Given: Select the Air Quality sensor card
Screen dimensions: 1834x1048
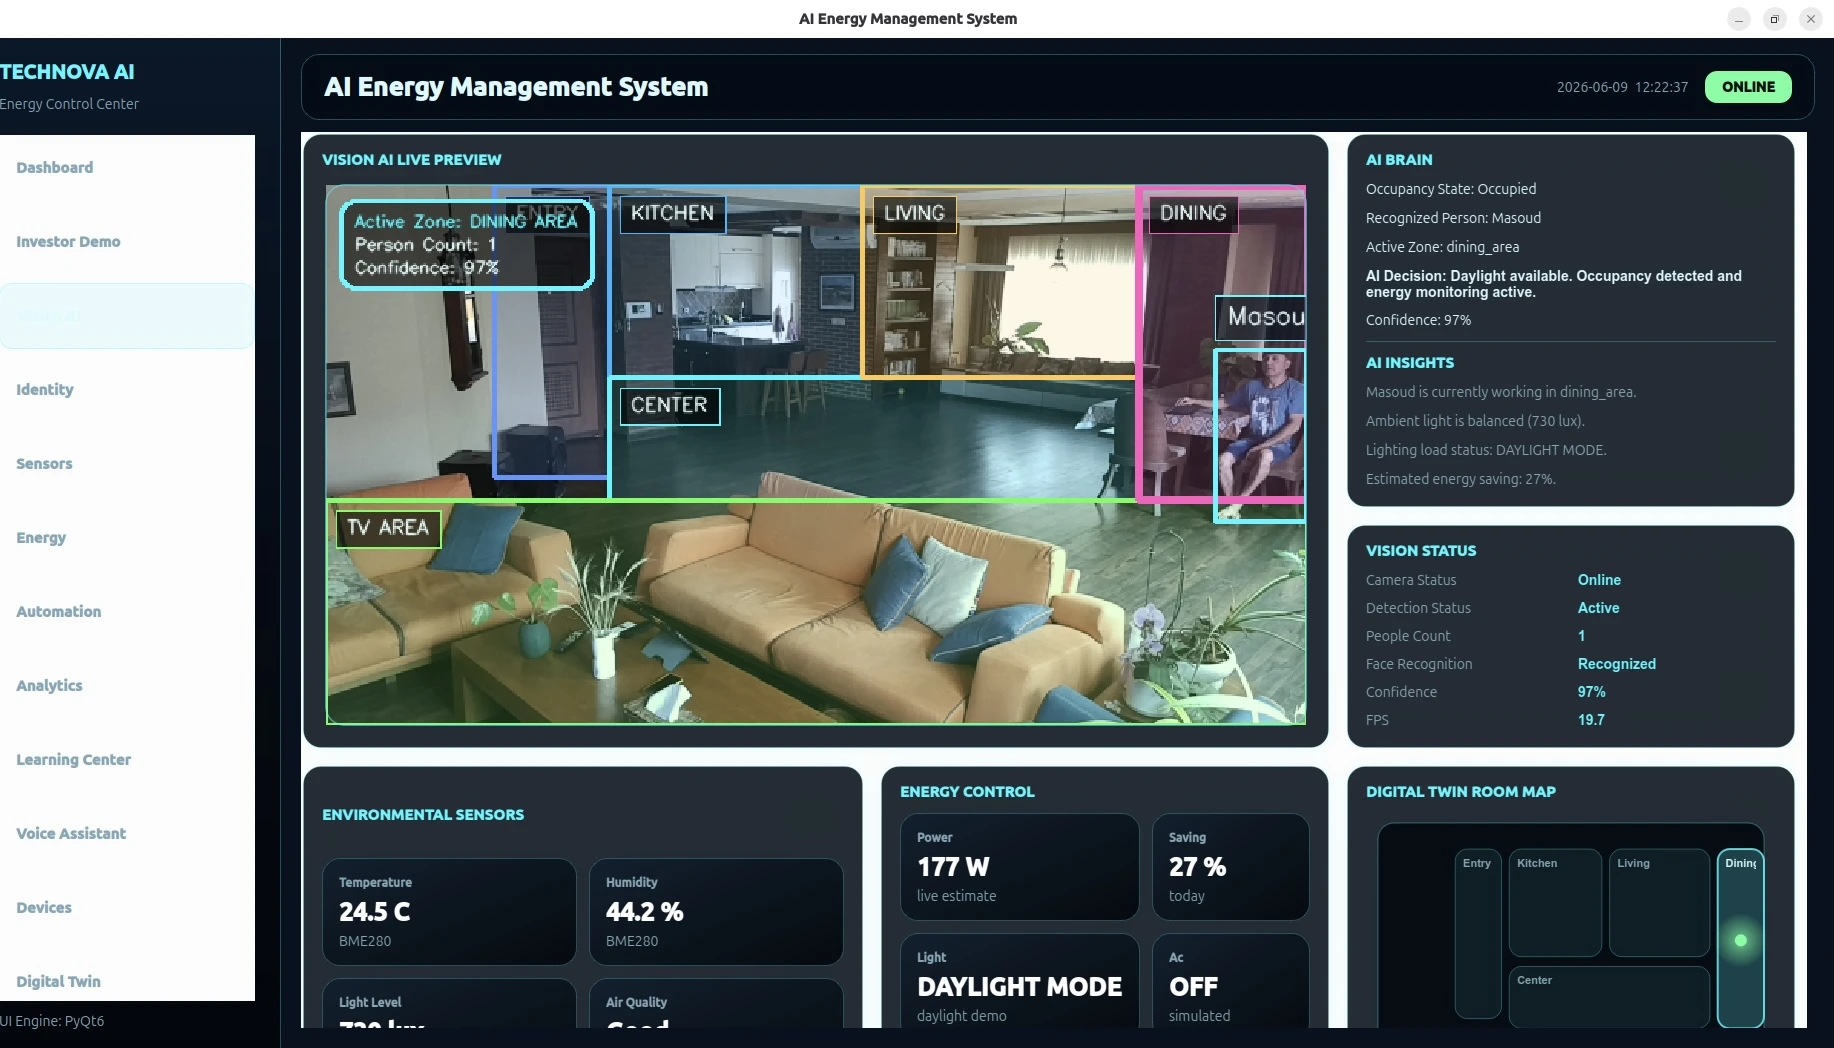Looking at the screenshot, I should click(716, 1004).
